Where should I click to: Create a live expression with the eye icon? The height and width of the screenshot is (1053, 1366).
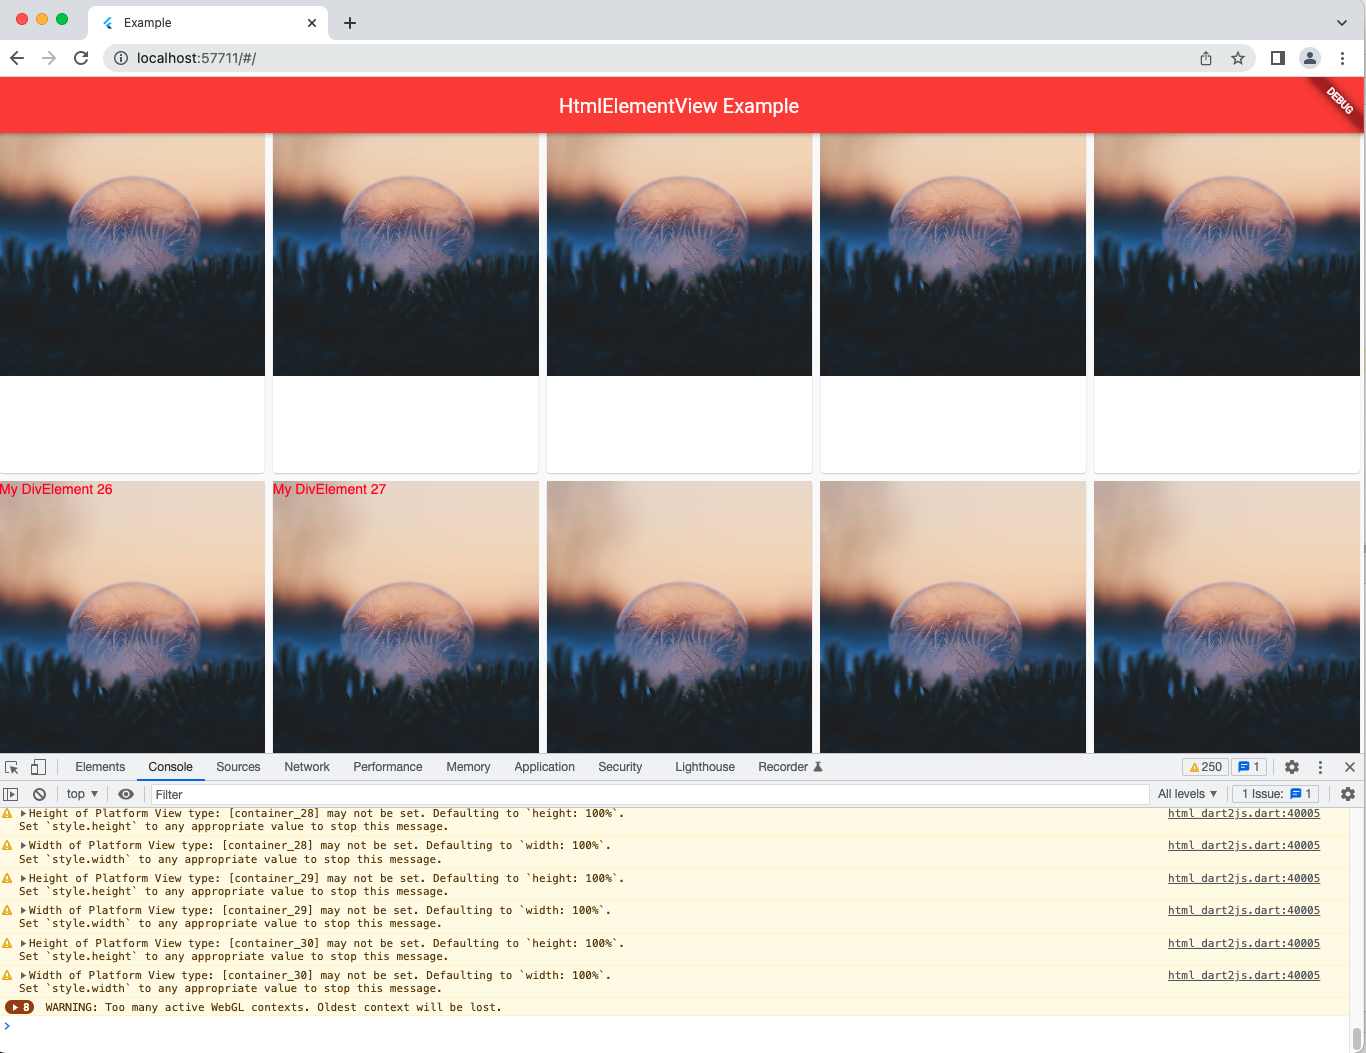point(125,793)
